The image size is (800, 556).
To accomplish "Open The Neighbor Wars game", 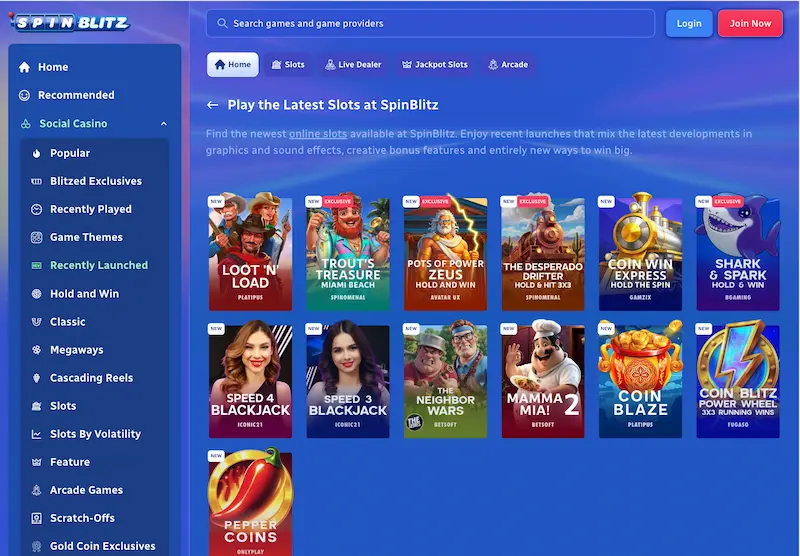I will pyautogui.click(x=445, y=379).
